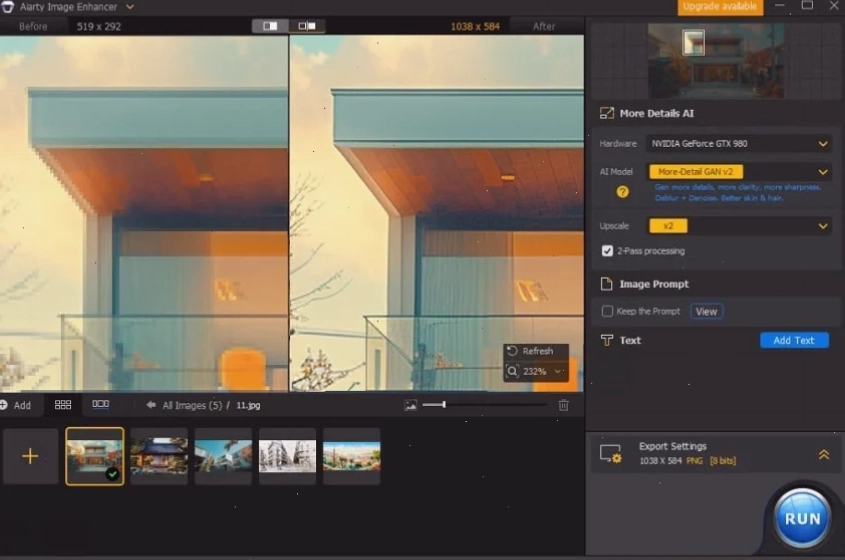Click the More Details AI panel icon
This screenshot has width=845, height=560.
tap(606, 113)
